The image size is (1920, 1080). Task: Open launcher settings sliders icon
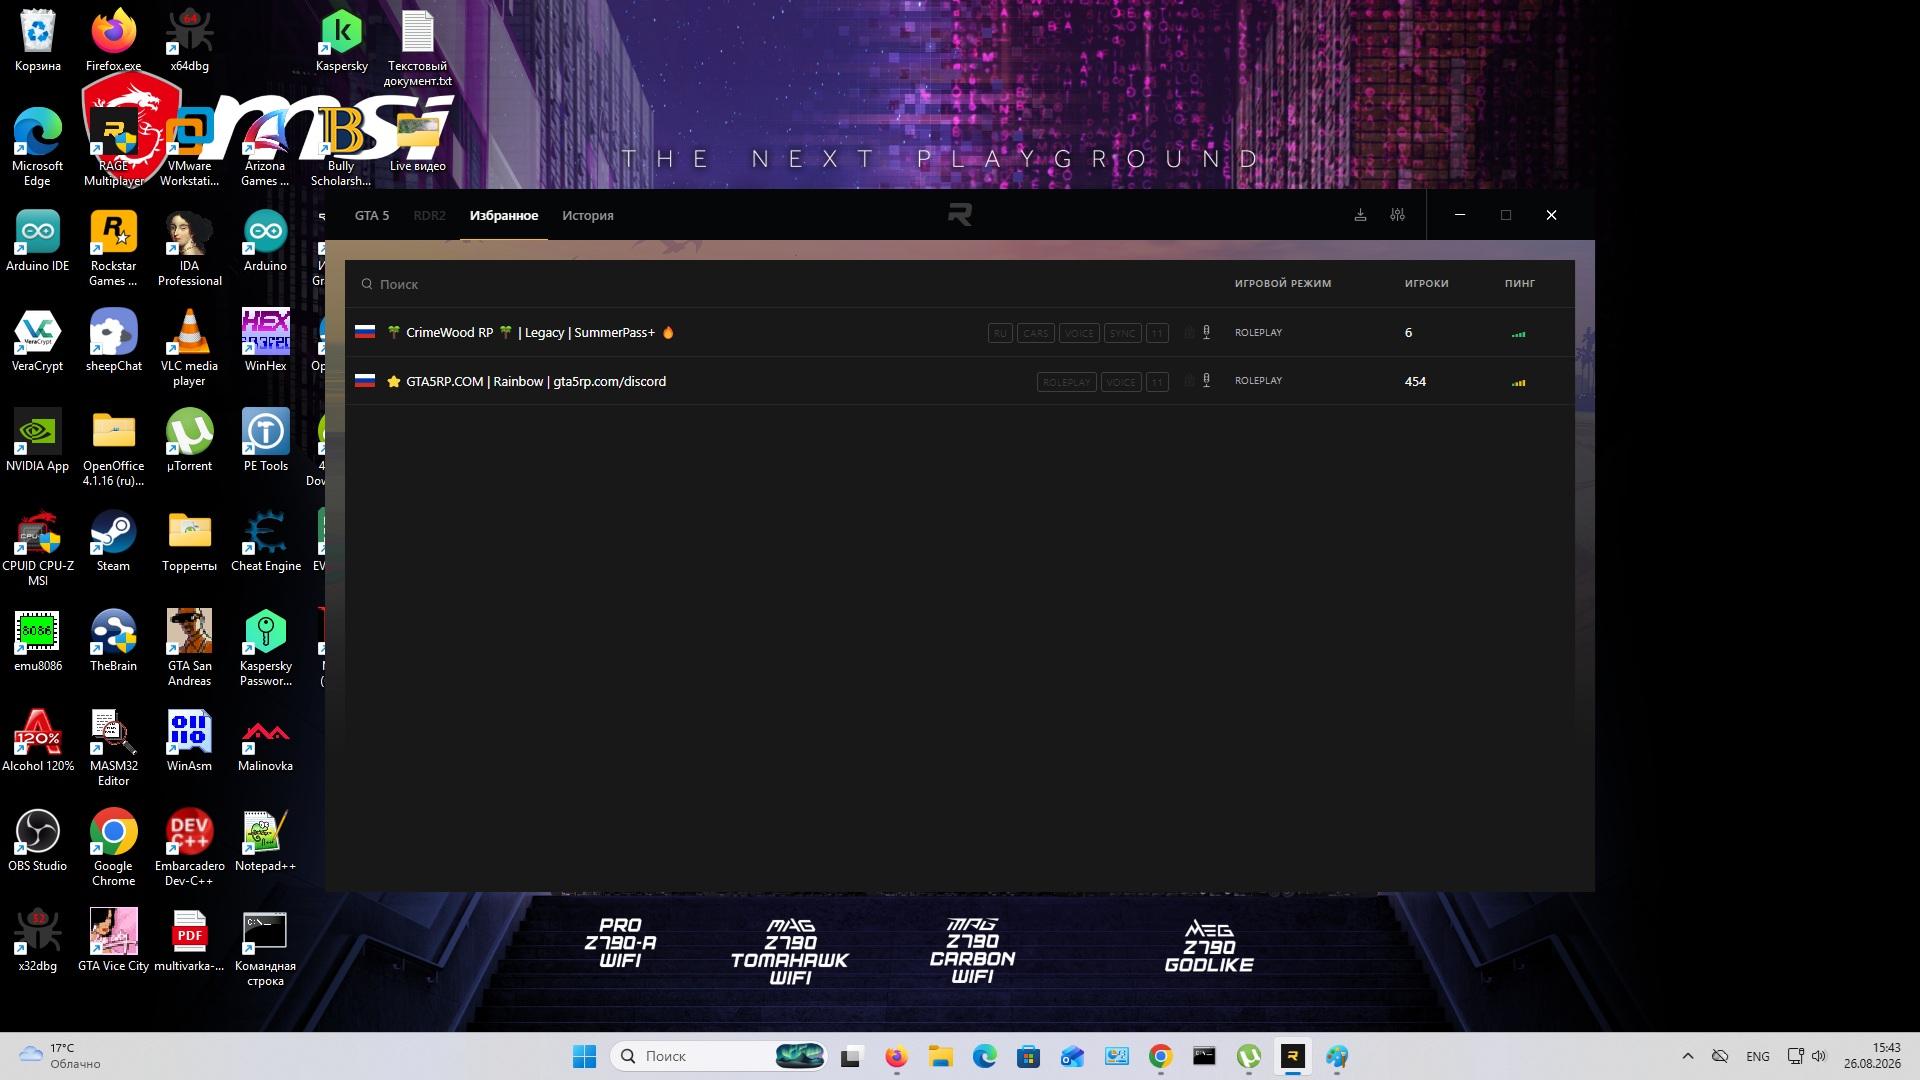[x=1398, y=215]
